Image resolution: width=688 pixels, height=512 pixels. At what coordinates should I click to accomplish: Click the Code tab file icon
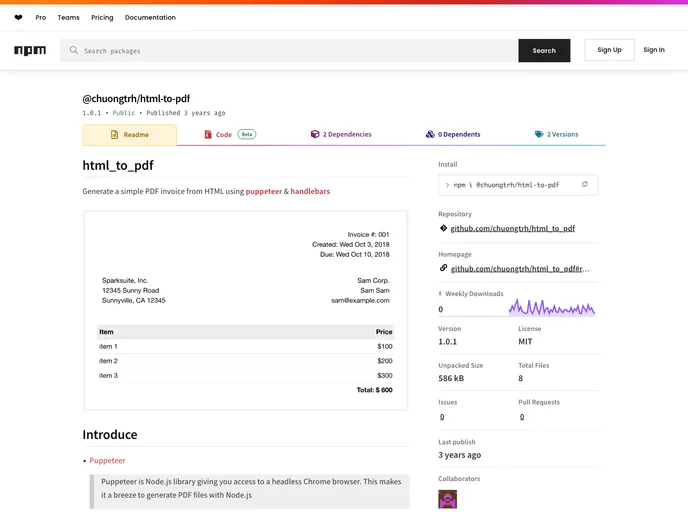tap(208, 135)
